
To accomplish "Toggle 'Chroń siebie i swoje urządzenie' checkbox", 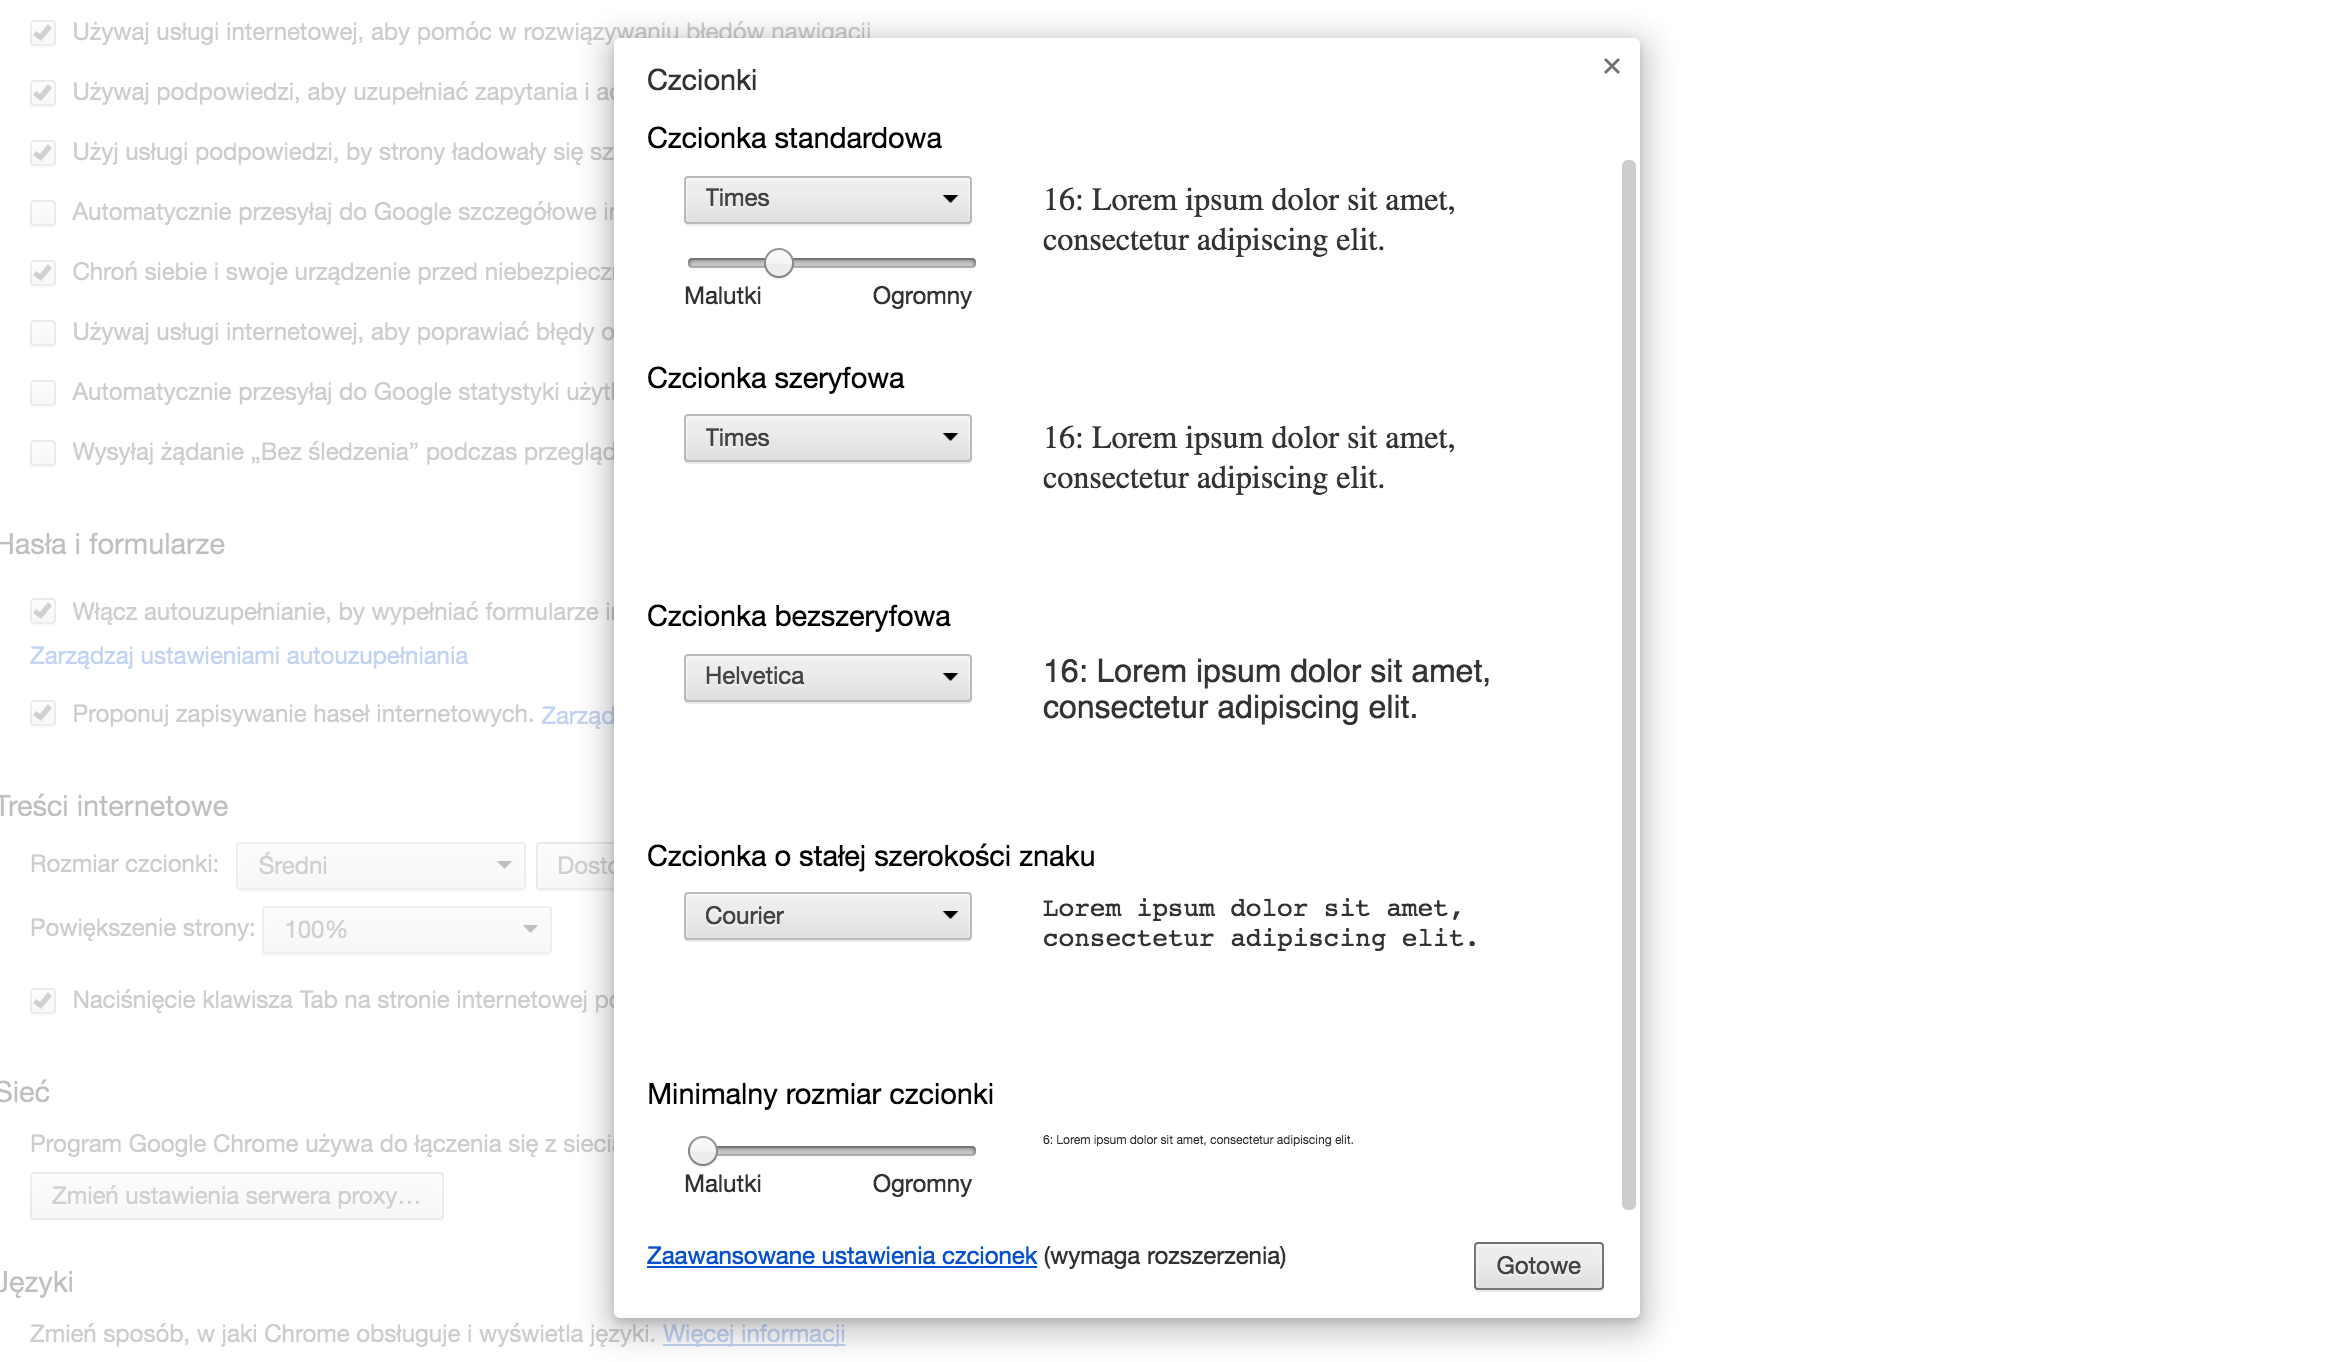I will 43,273.
